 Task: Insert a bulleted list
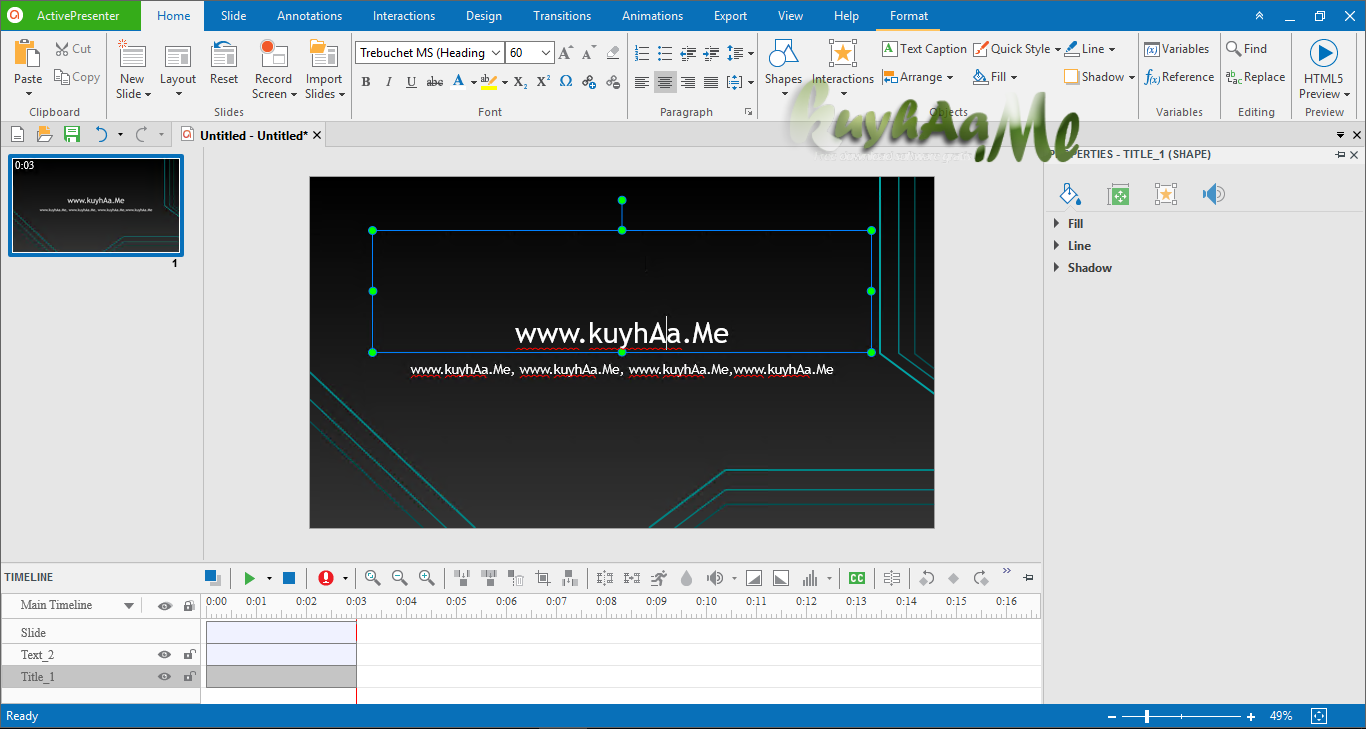tap(665, 53)
